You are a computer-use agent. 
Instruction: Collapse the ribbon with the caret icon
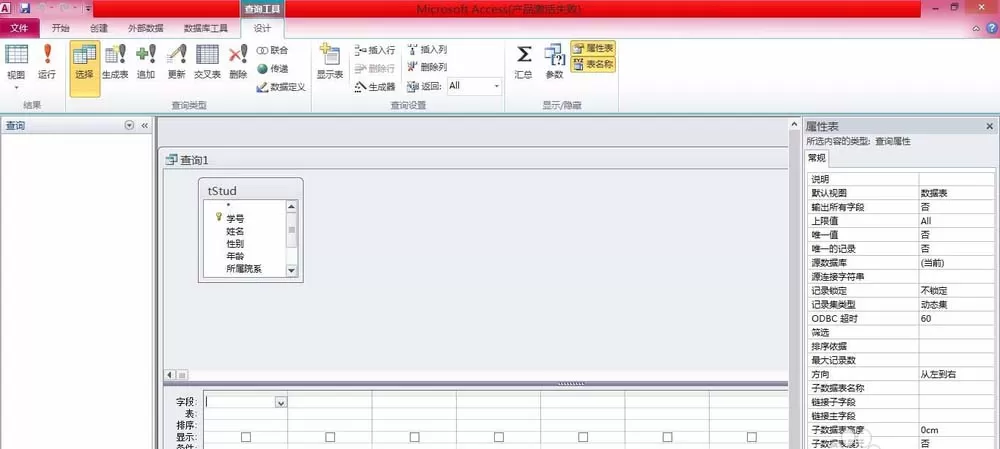[x=976, y=29]
